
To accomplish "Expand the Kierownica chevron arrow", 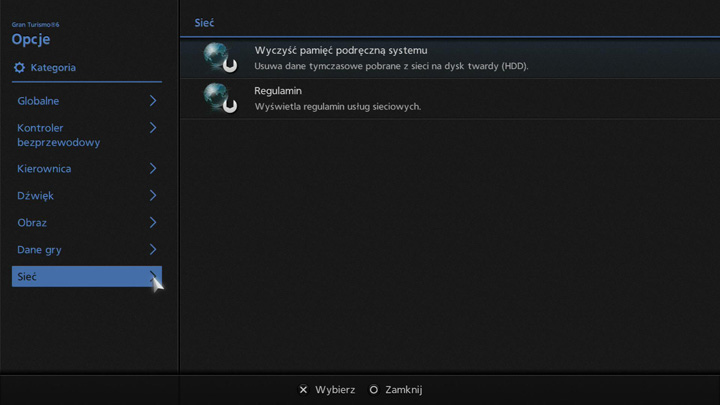I will (153, 169).
